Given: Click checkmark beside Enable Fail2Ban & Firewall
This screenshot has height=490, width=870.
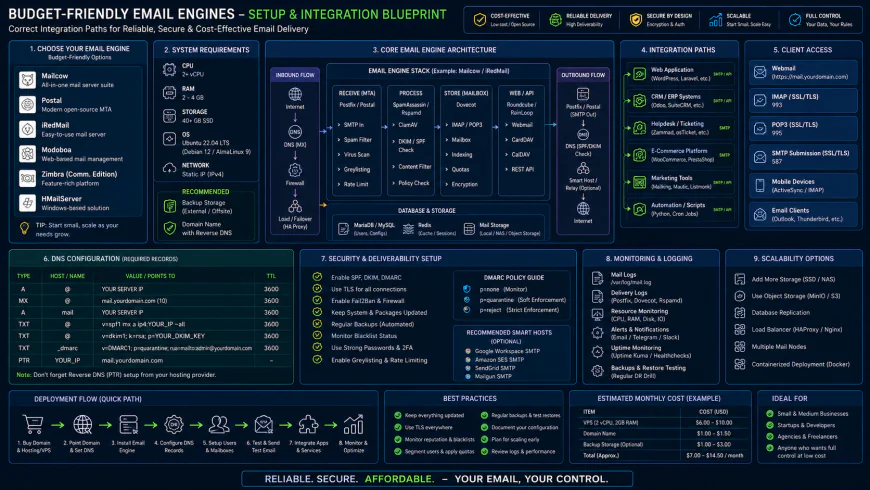Looking at the screenshot, I should 317,300.
